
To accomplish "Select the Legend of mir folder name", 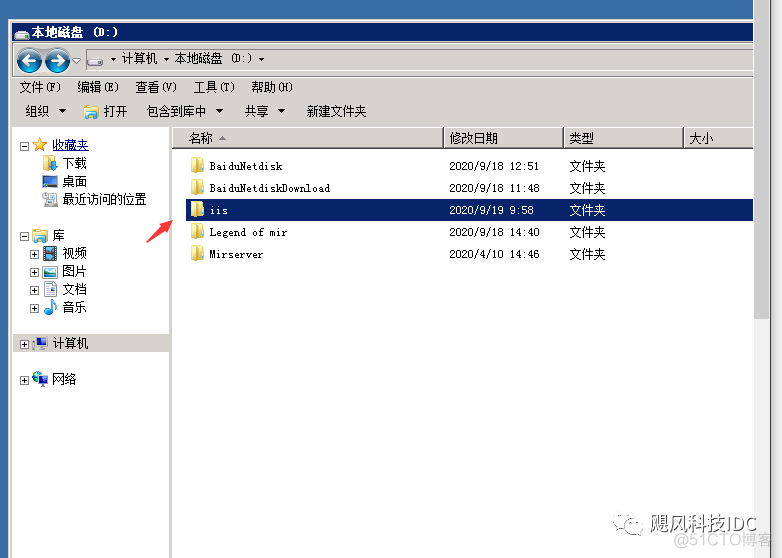I will coord(248,232).
